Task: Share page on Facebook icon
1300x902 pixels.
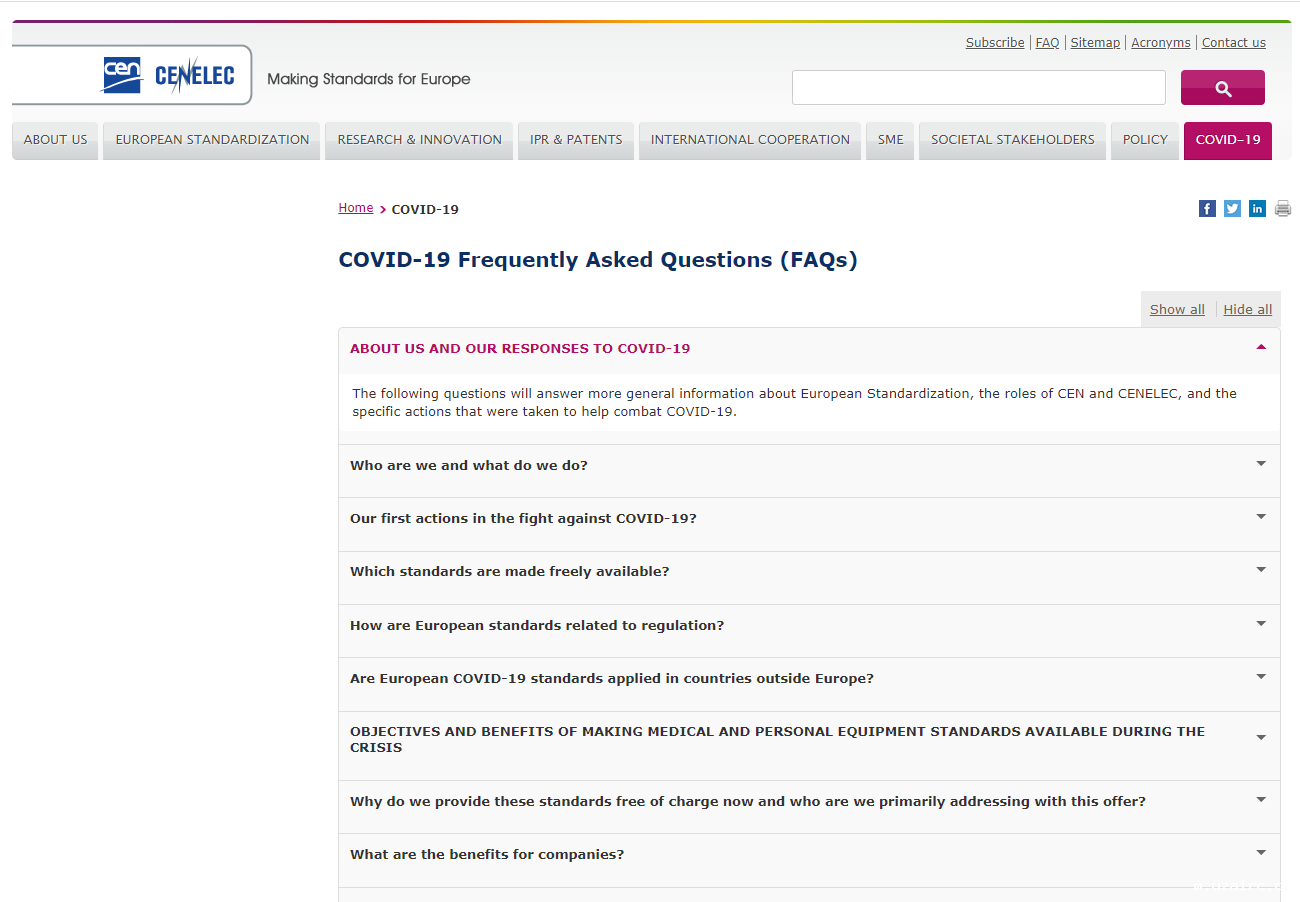Action: [x=1207, y=208]
